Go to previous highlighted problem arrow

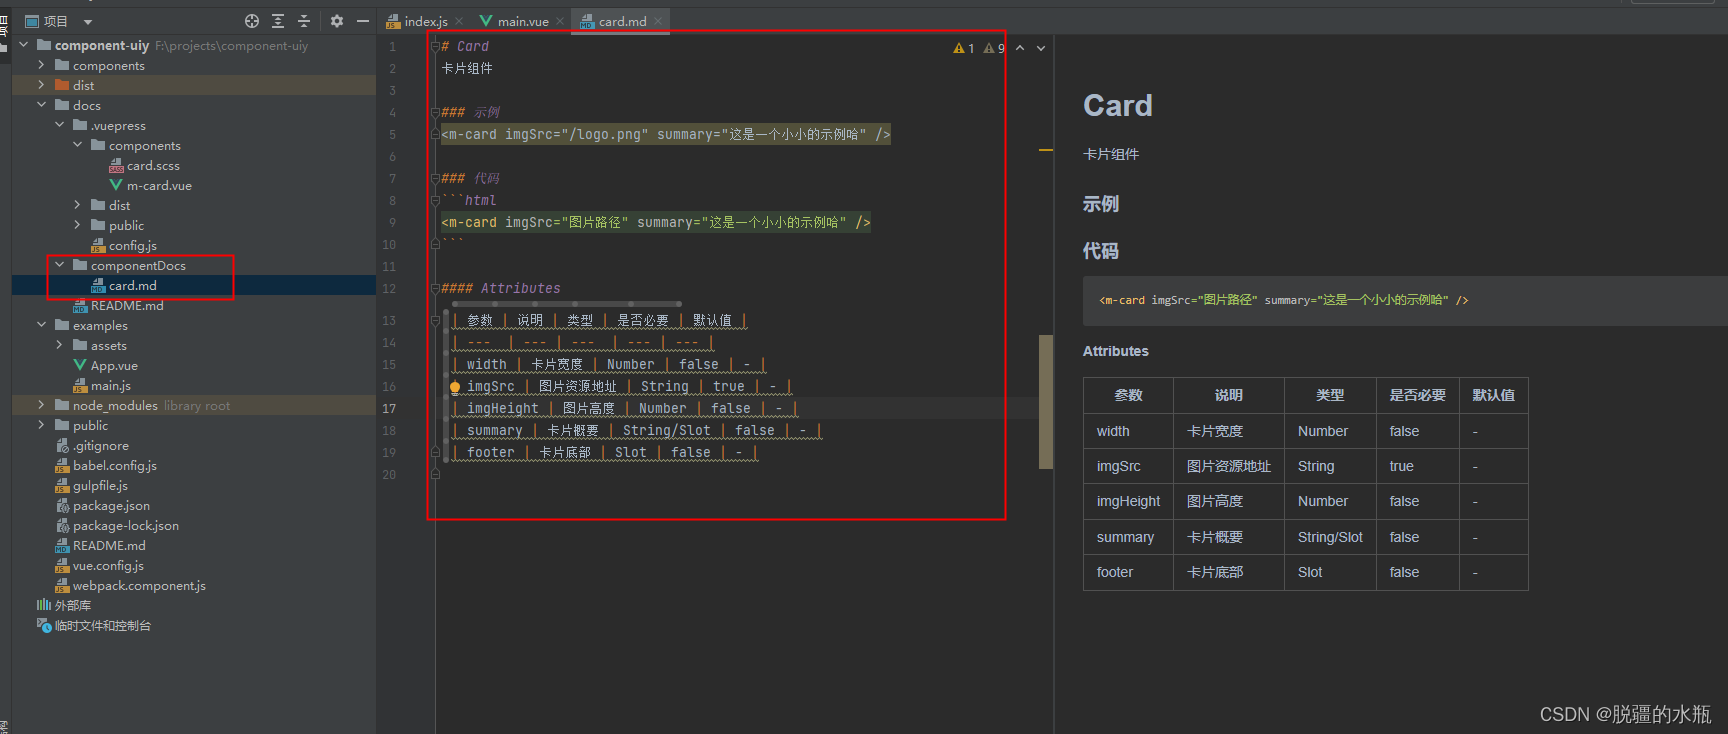tap(1020, 47)
